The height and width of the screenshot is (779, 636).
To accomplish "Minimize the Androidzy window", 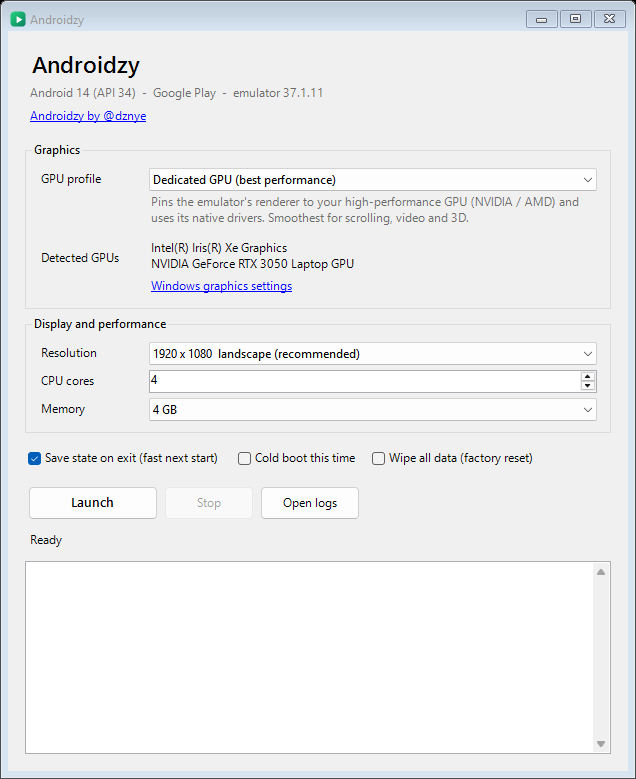I will pos(542,19).
